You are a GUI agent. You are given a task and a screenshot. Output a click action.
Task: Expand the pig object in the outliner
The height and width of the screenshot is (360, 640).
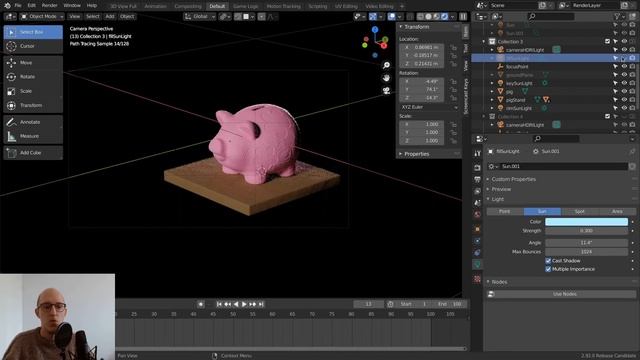tap(492, 91)
